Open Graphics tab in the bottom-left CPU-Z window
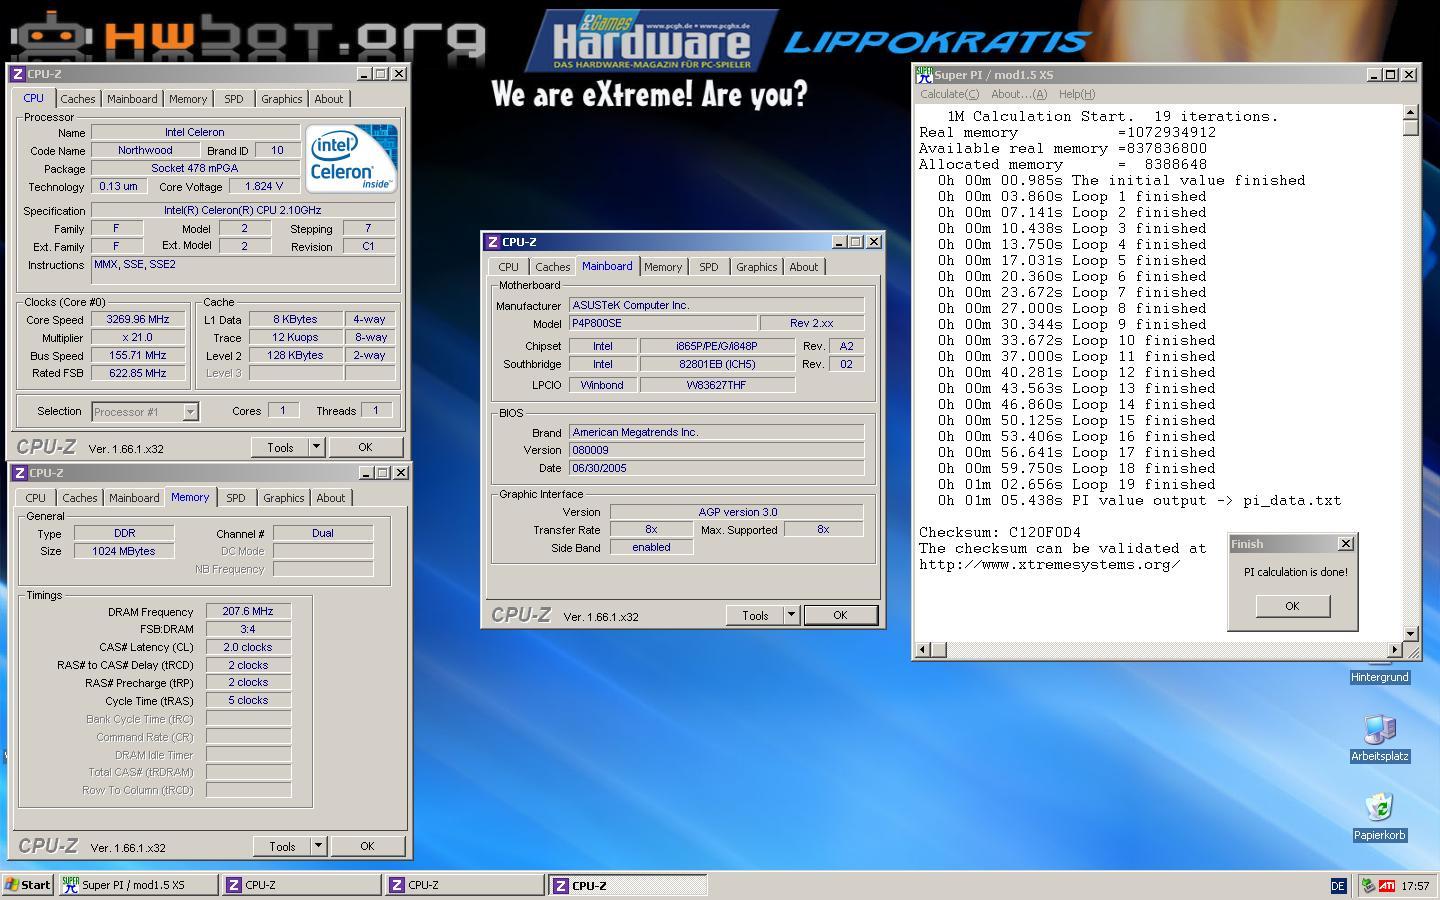The height and width of the screenshot is (900, 1440). [283, 498]
